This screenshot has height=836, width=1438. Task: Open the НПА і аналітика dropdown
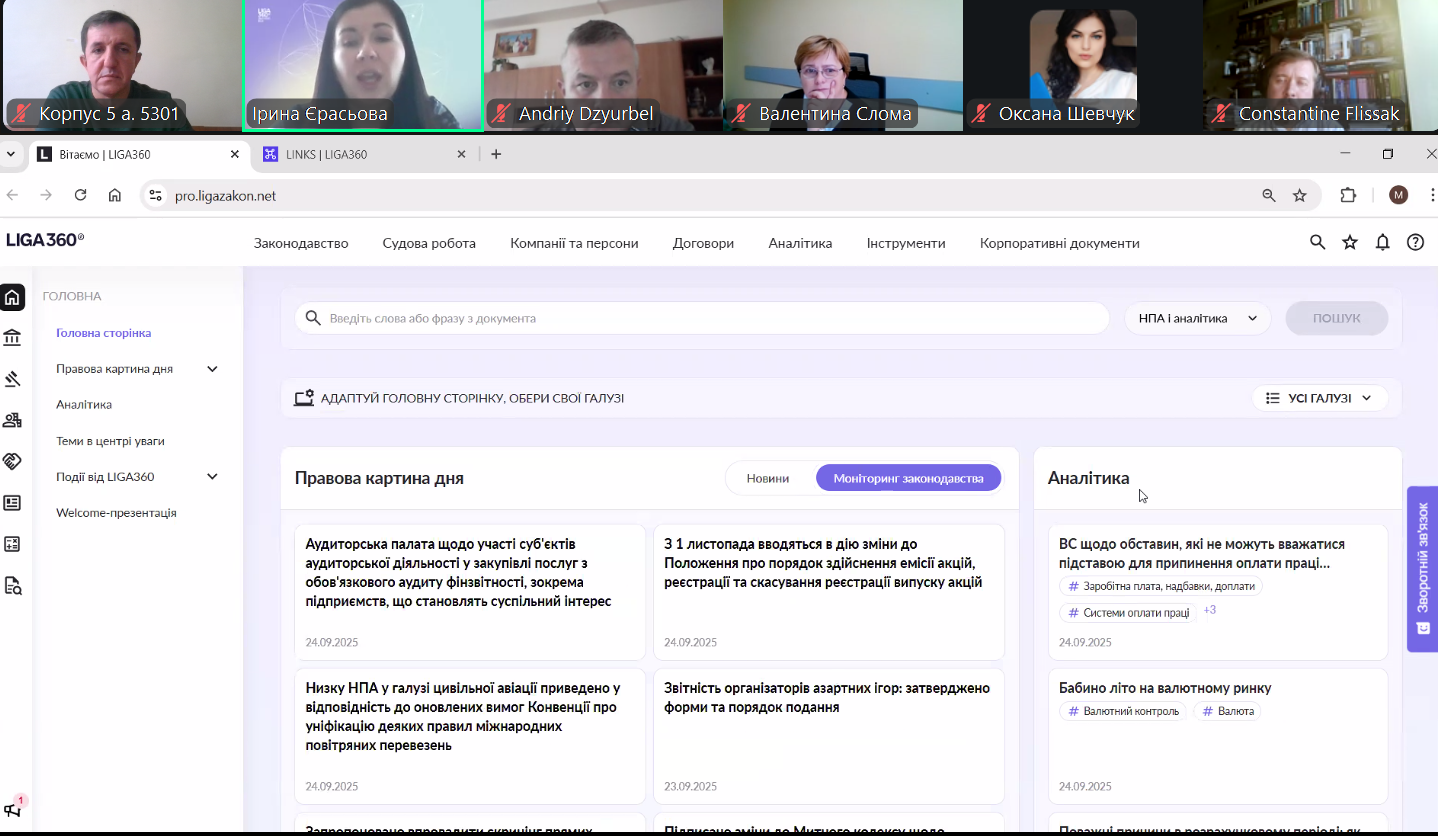pos(1197,318)
